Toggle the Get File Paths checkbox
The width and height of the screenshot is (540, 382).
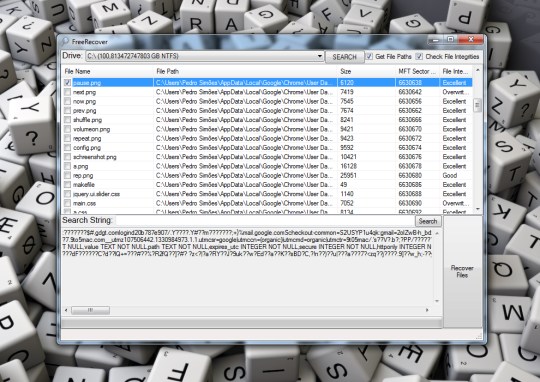tap(369, 56)
